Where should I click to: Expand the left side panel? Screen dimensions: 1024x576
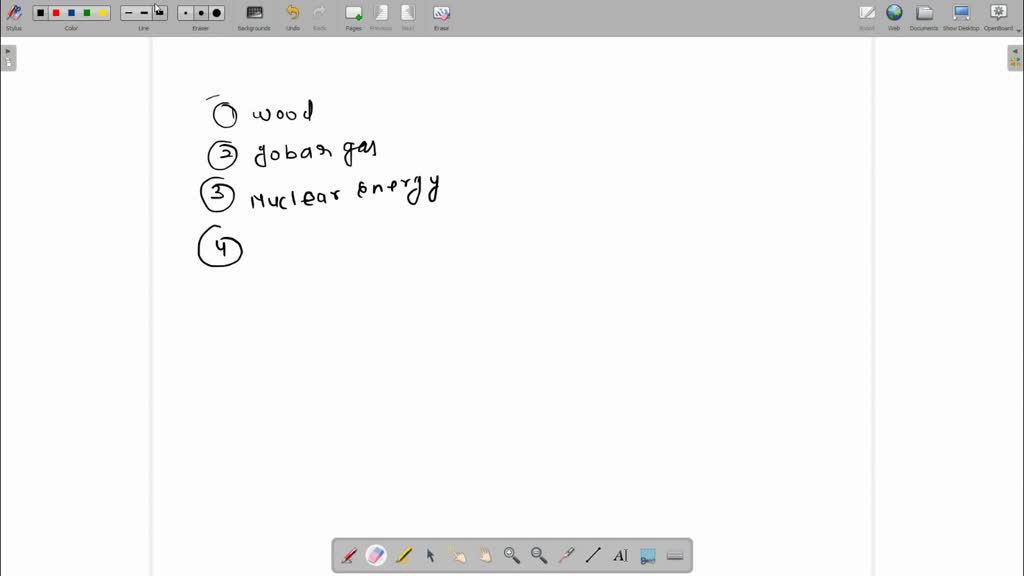(x=8, y=57)
